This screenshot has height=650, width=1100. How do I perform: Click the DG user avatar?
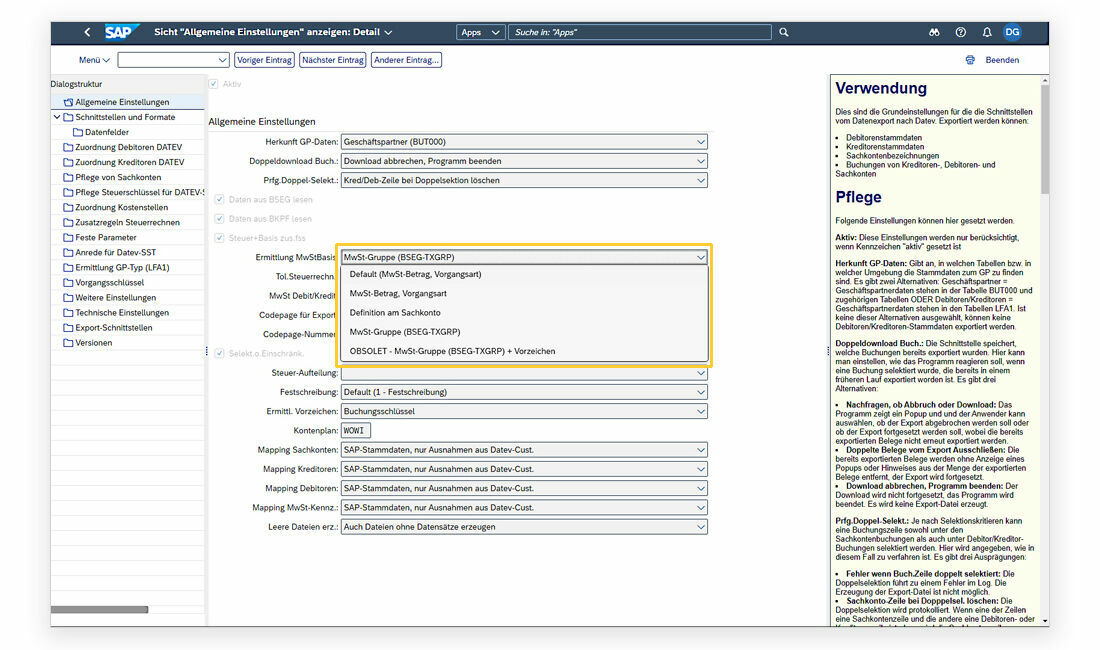[x=1012, y=33]
